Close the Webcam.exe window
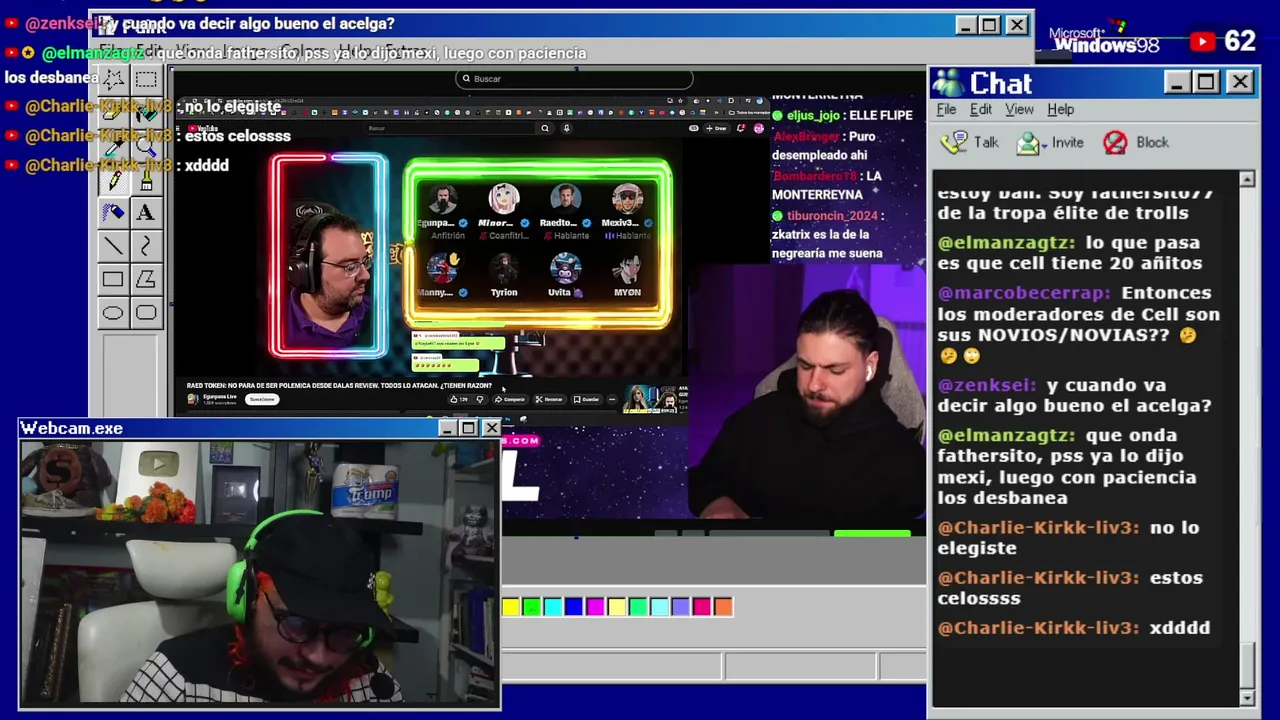Viewport: 1280px width, 720px height. [x=491, y=428]
